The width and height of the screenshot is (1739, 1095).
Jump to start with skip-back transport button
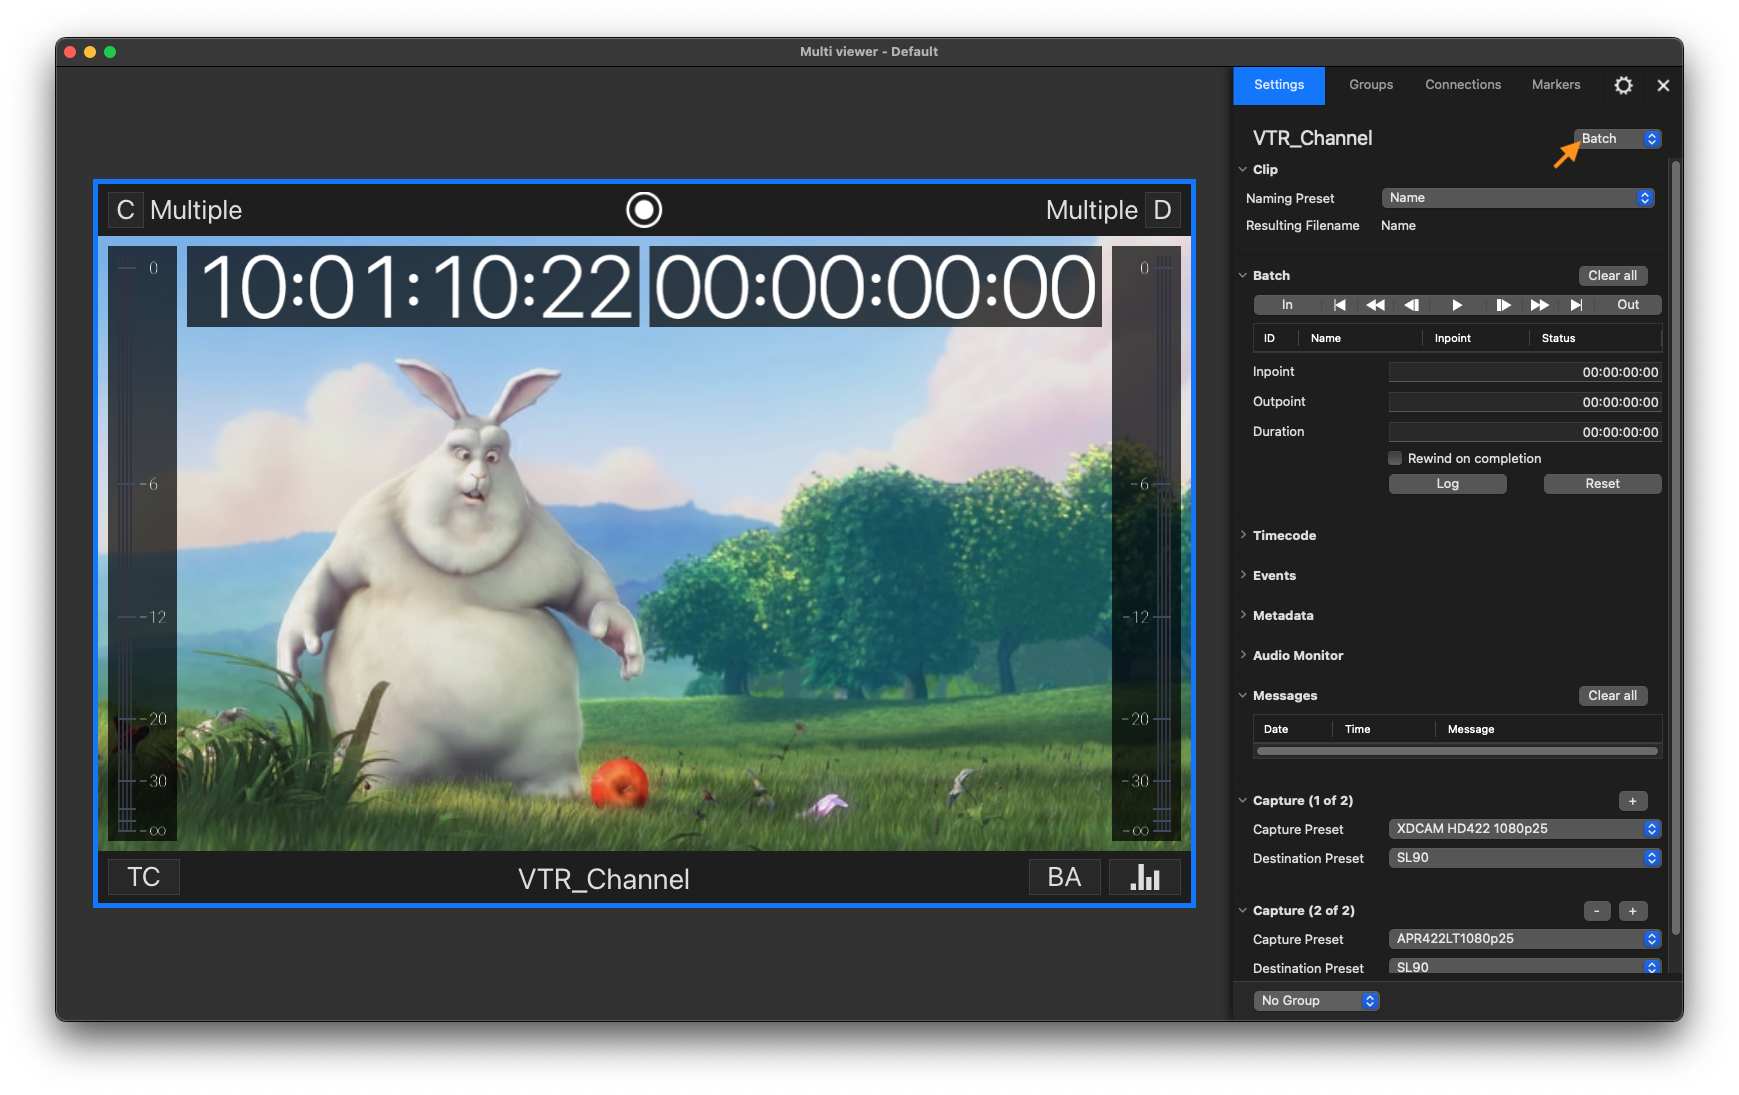(1340, 305)
